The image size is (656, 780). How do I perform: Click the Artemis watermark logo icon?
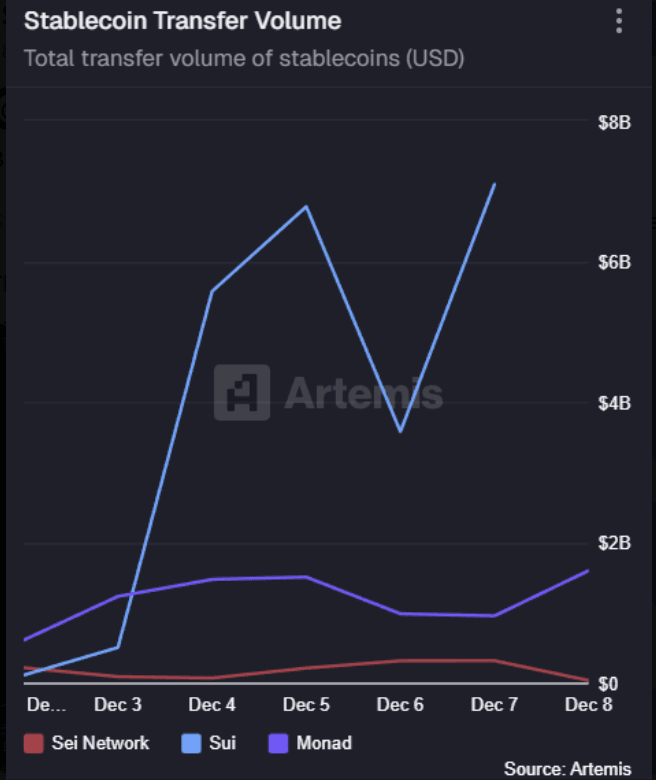[242, 392]
